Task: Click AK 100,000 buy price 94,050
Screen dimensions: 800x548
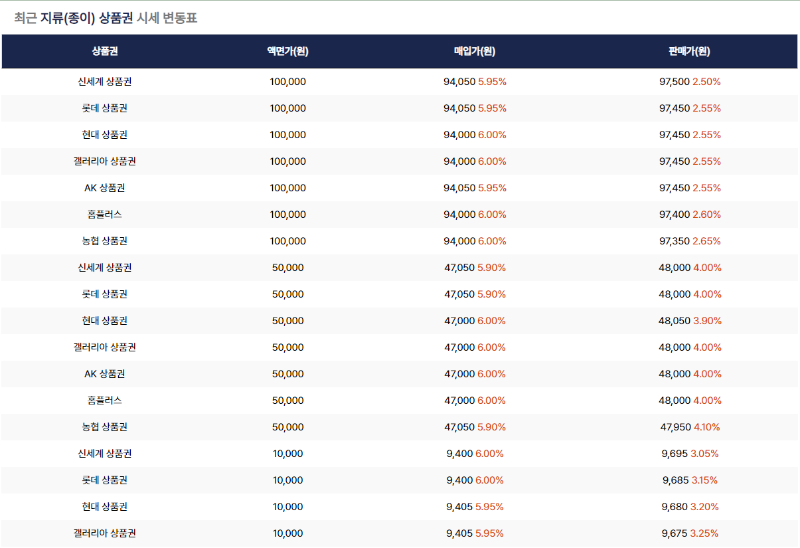Action: [459, 188]
